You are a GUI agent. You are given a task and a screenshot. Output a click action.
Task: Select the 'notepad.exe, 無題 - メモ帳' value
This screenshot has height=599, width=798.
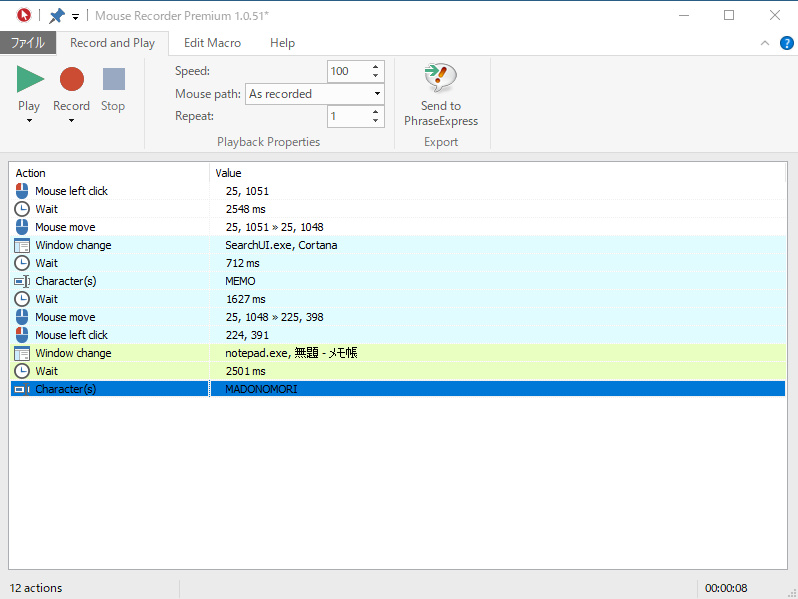(291, 353)
